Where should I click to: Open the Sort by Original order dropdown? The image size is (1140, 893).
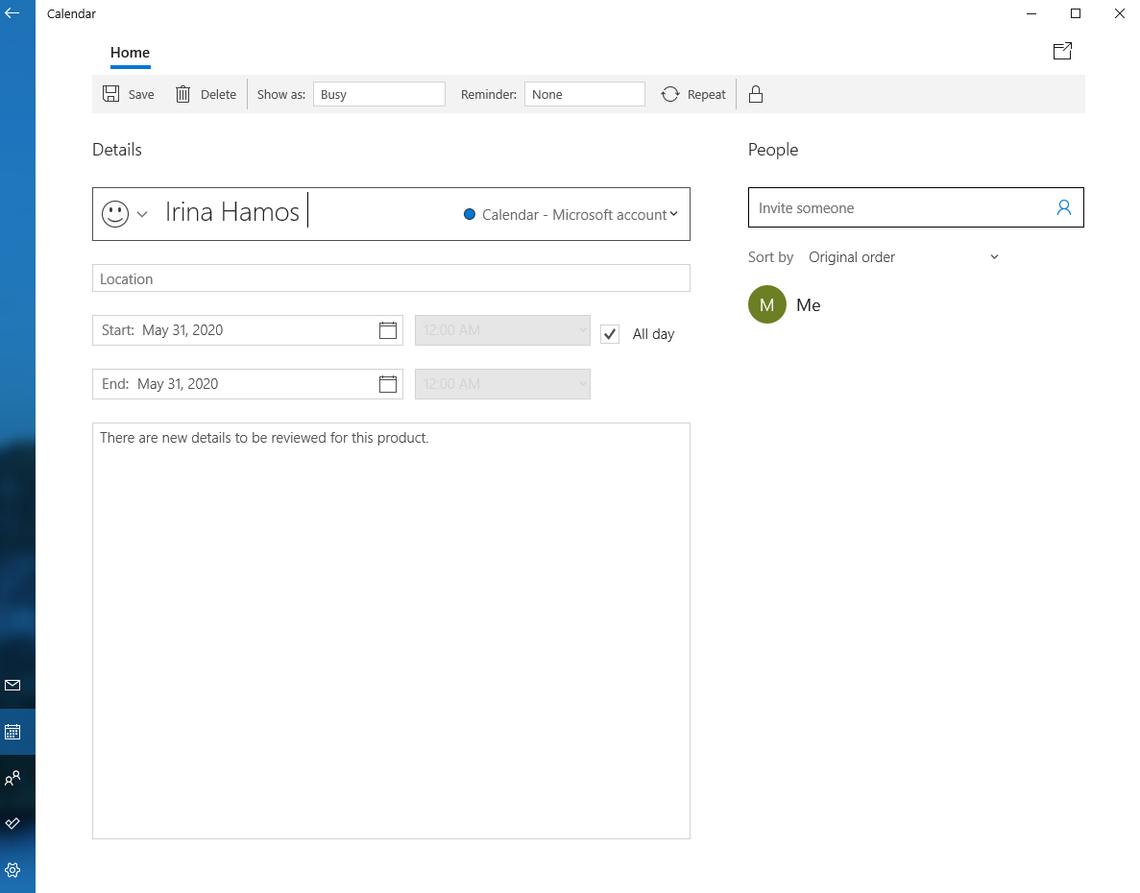(x=904, y=257)
